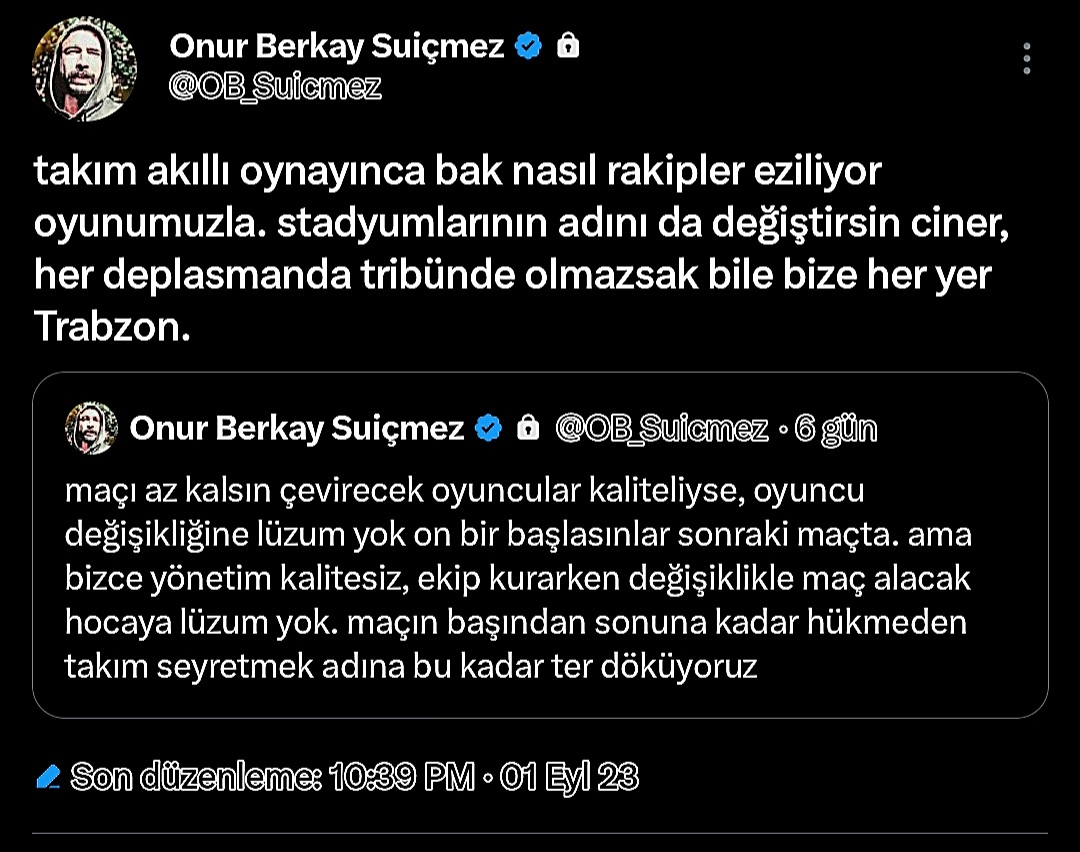Click the verified badge inside the quoted tweet
This screenshot has width=1080, height=852.
pos(488,429)
